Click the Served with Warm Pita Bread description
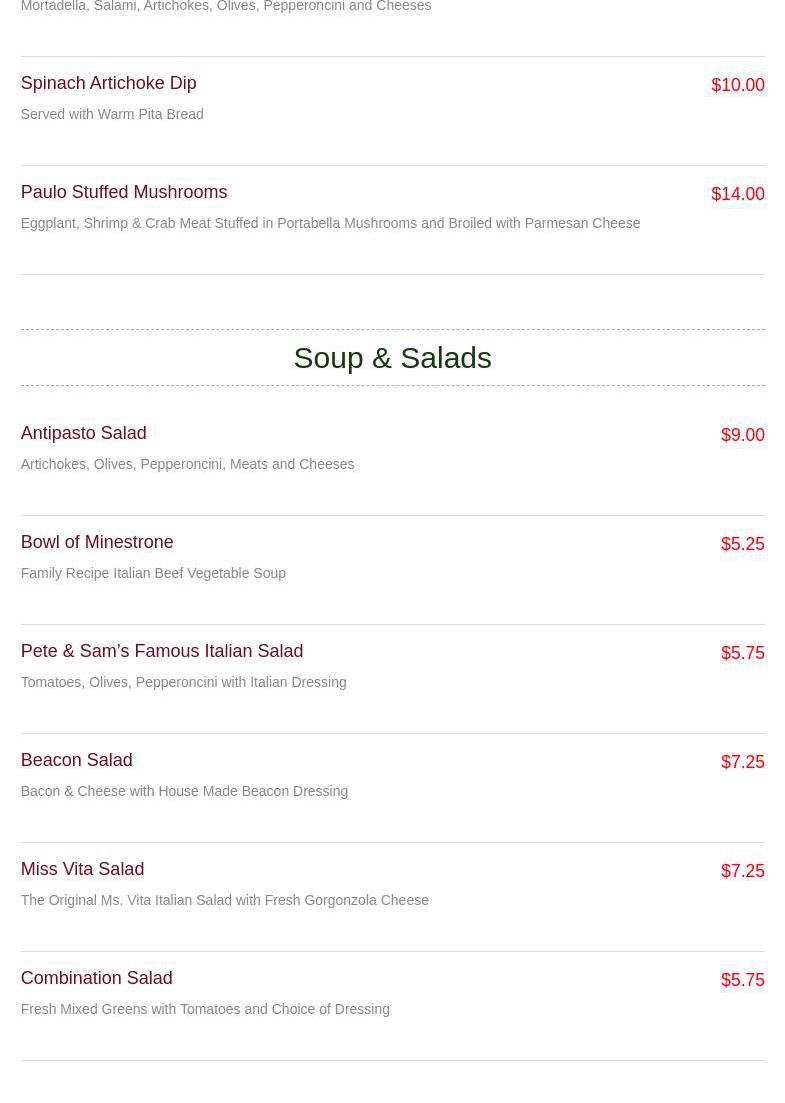 (112, 114)
